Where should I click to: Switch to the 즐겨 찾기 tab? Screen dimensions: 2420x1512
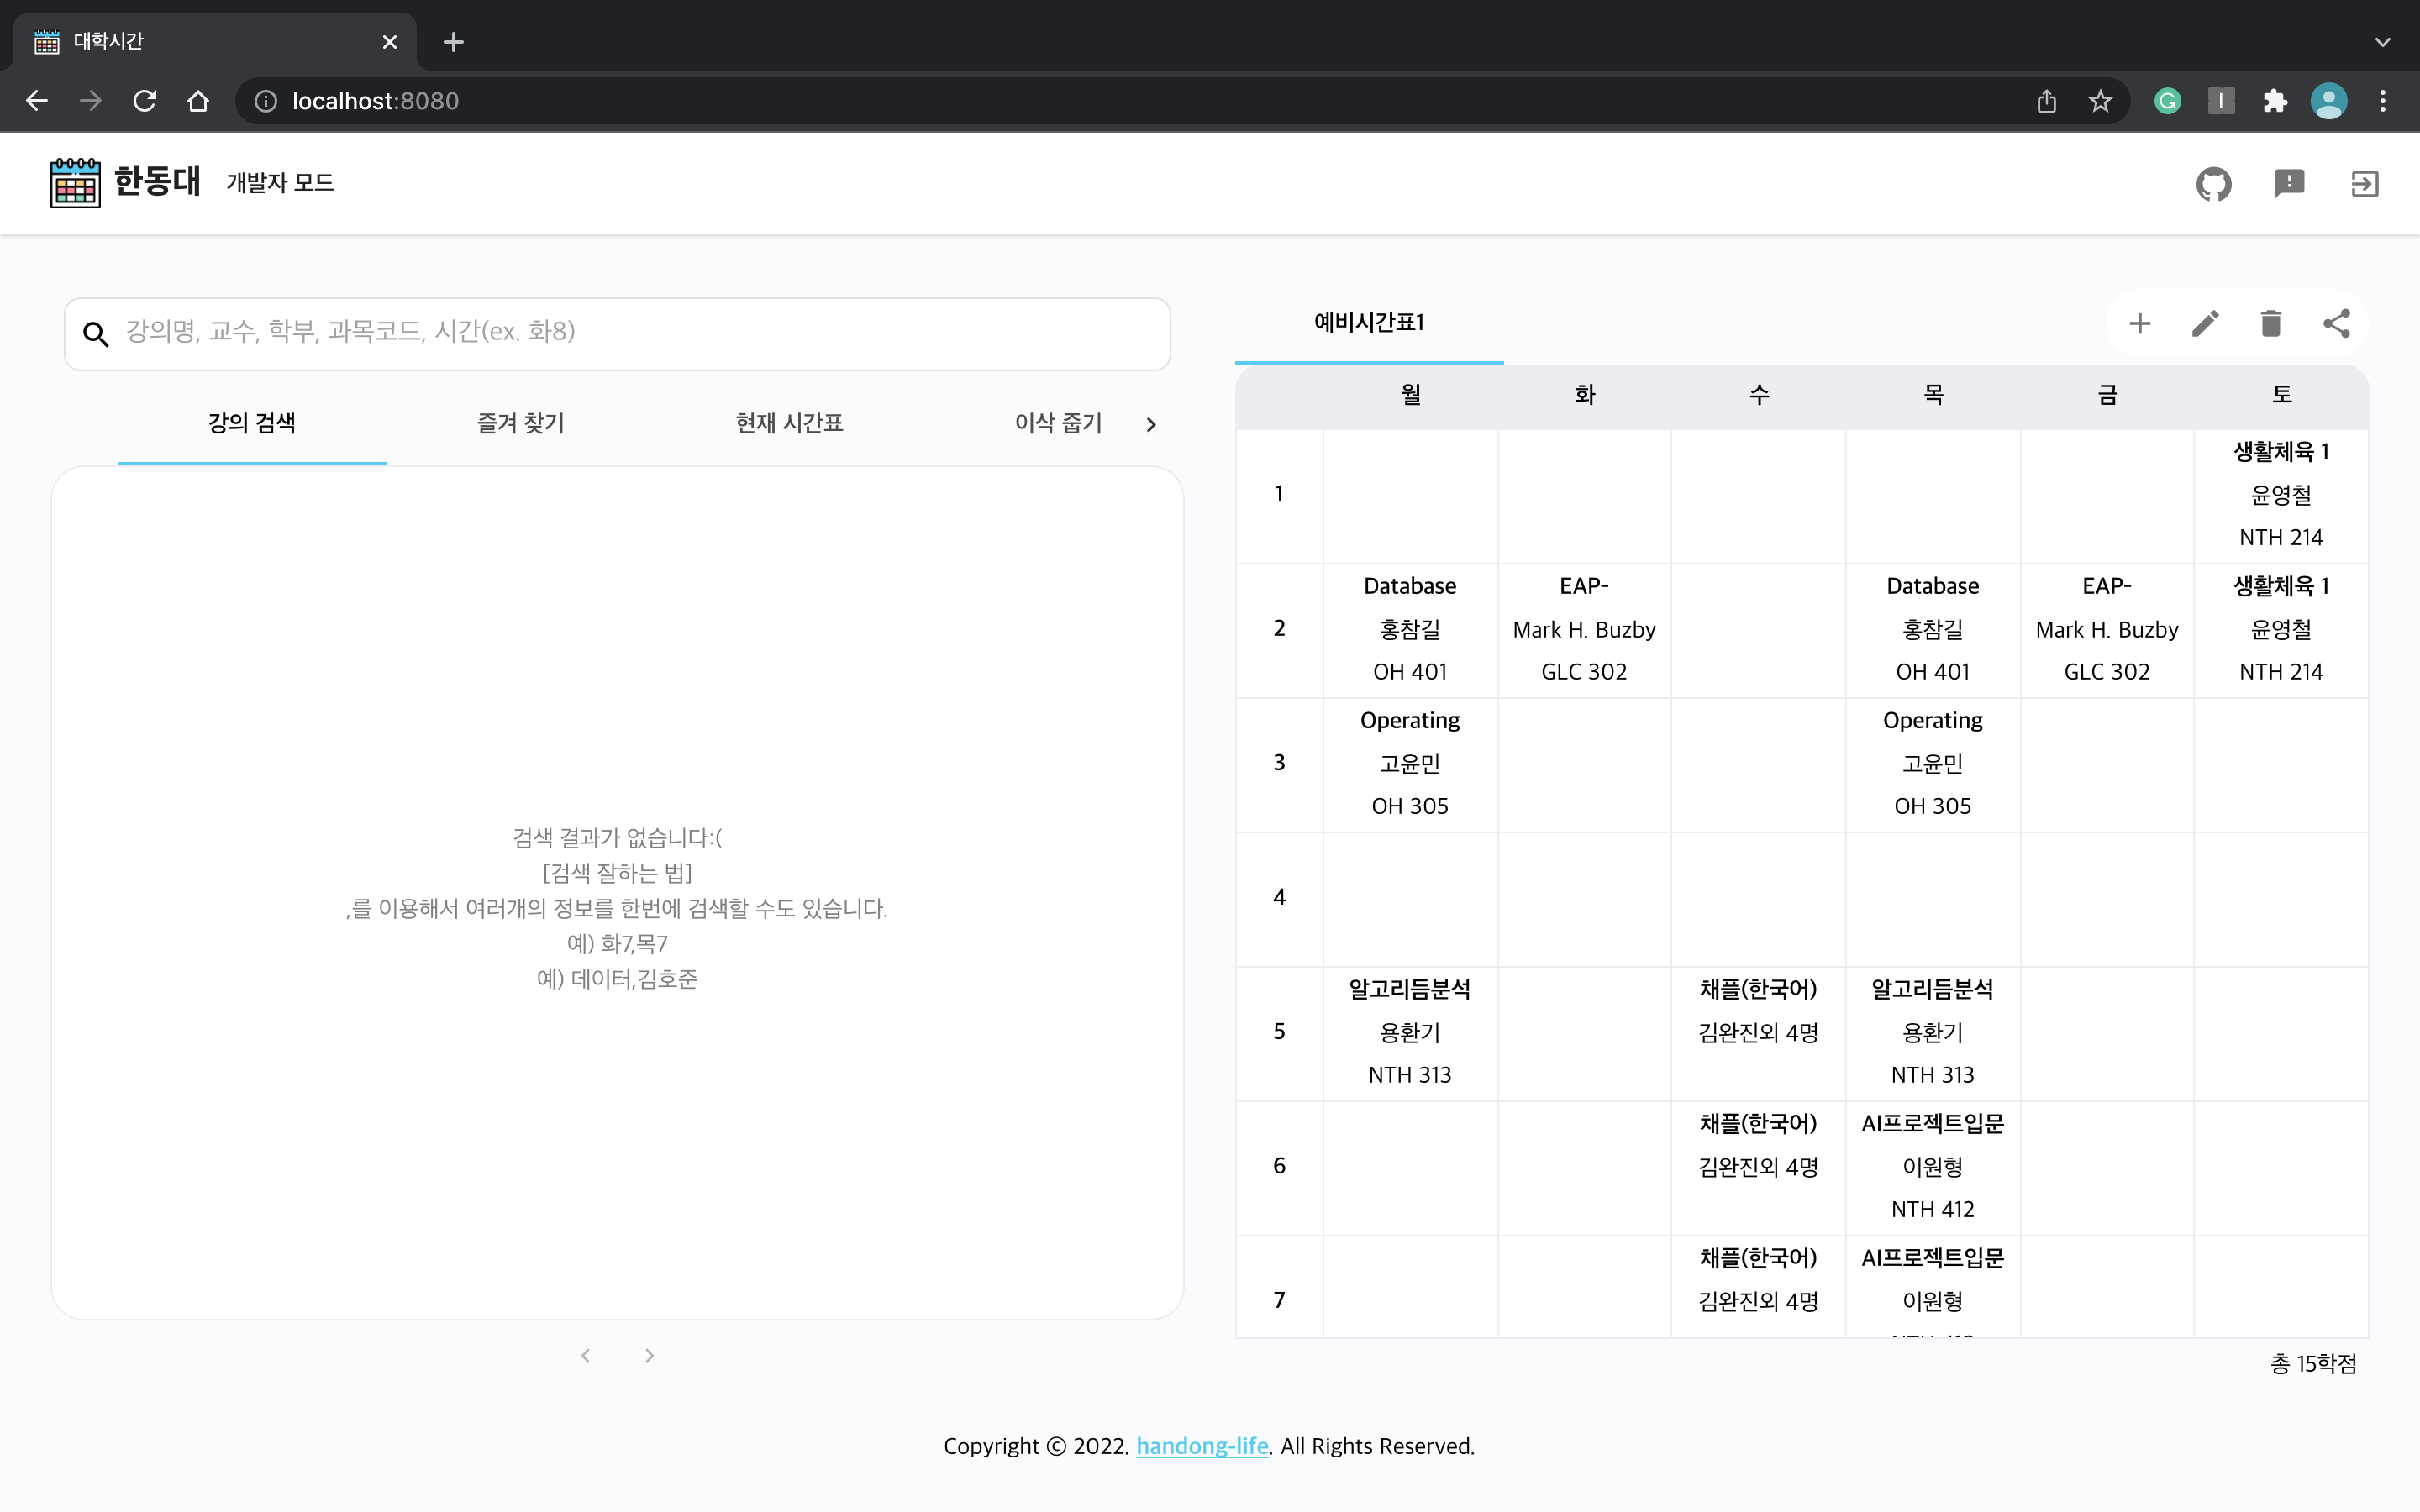[x=520, y=423]
